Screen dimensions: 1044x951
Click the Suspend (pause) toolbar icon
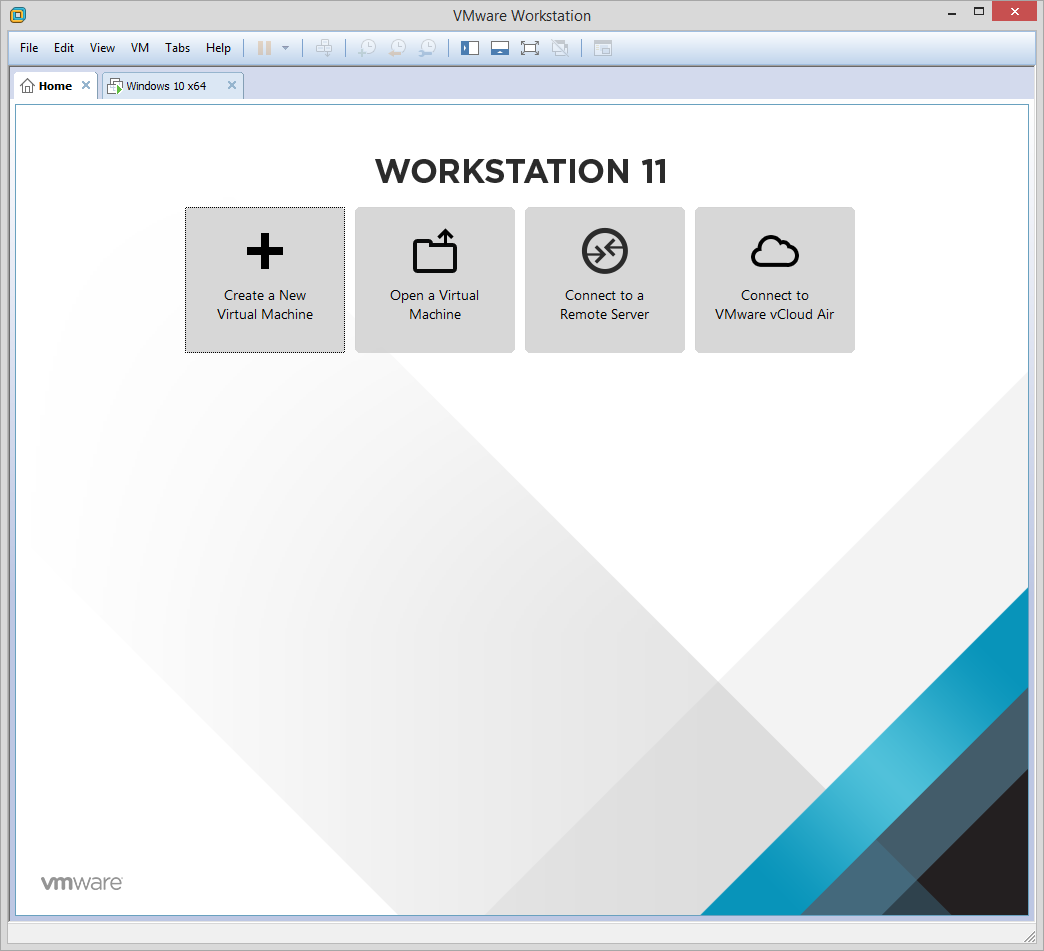click(264, 48)
